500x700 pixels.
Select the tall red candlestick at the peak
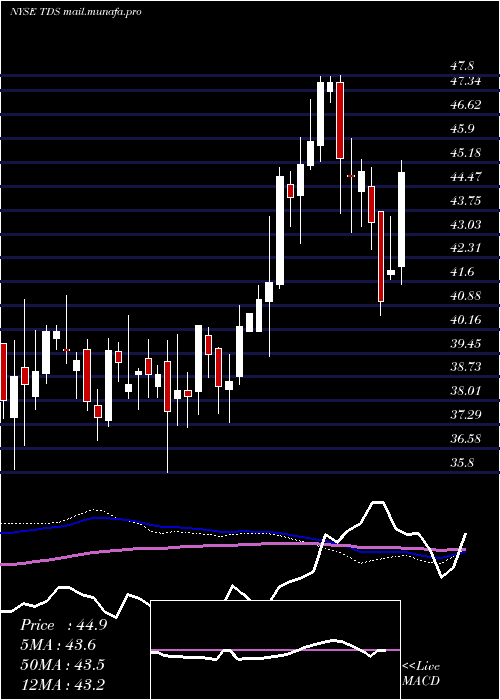[340, 121]
